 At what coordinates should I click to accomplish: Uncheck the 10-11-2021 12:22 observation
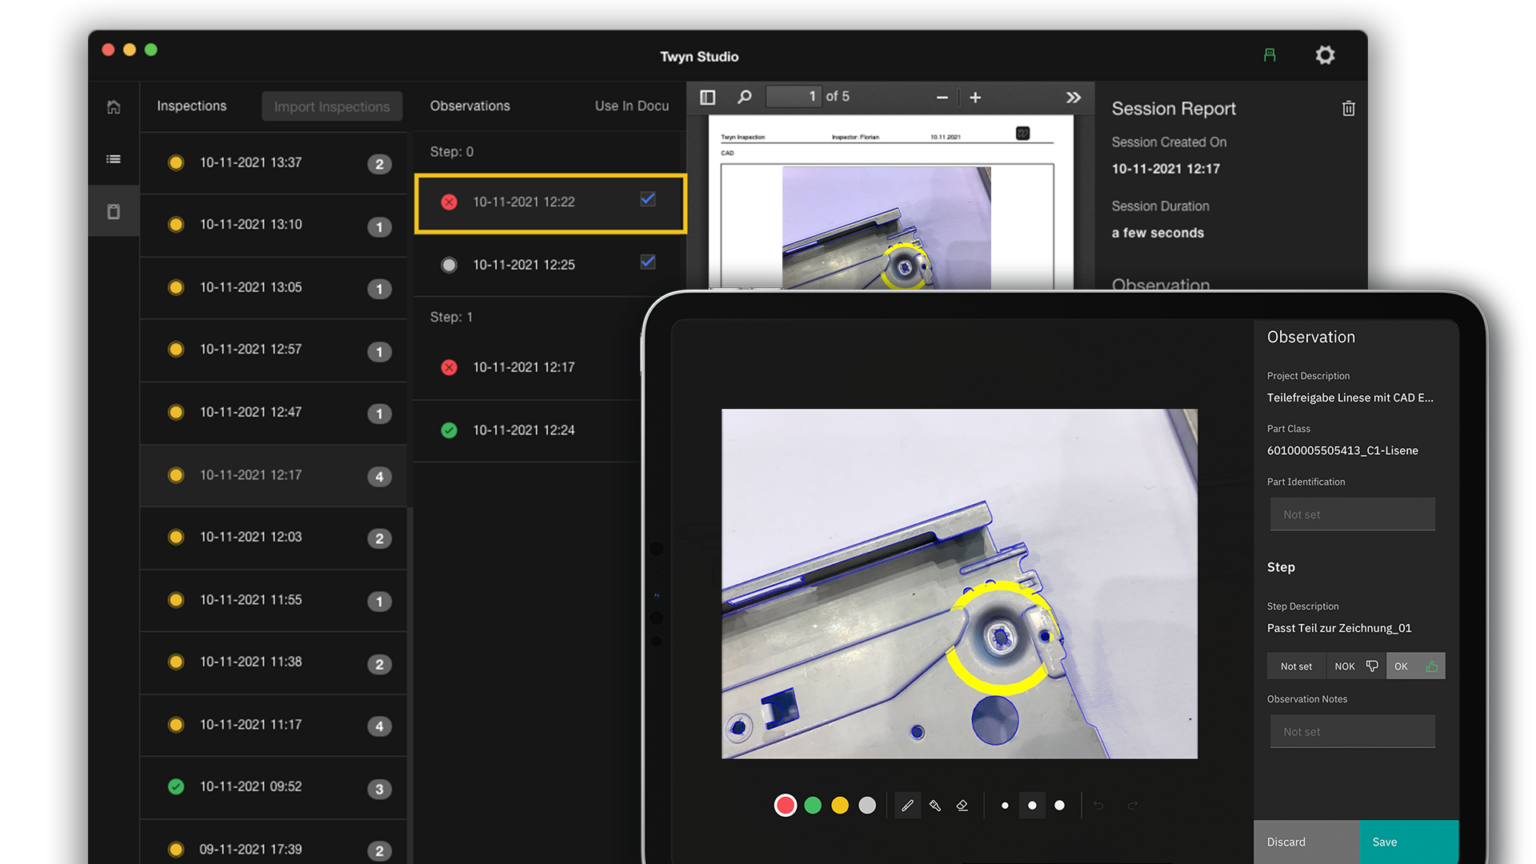pos(647,199)
